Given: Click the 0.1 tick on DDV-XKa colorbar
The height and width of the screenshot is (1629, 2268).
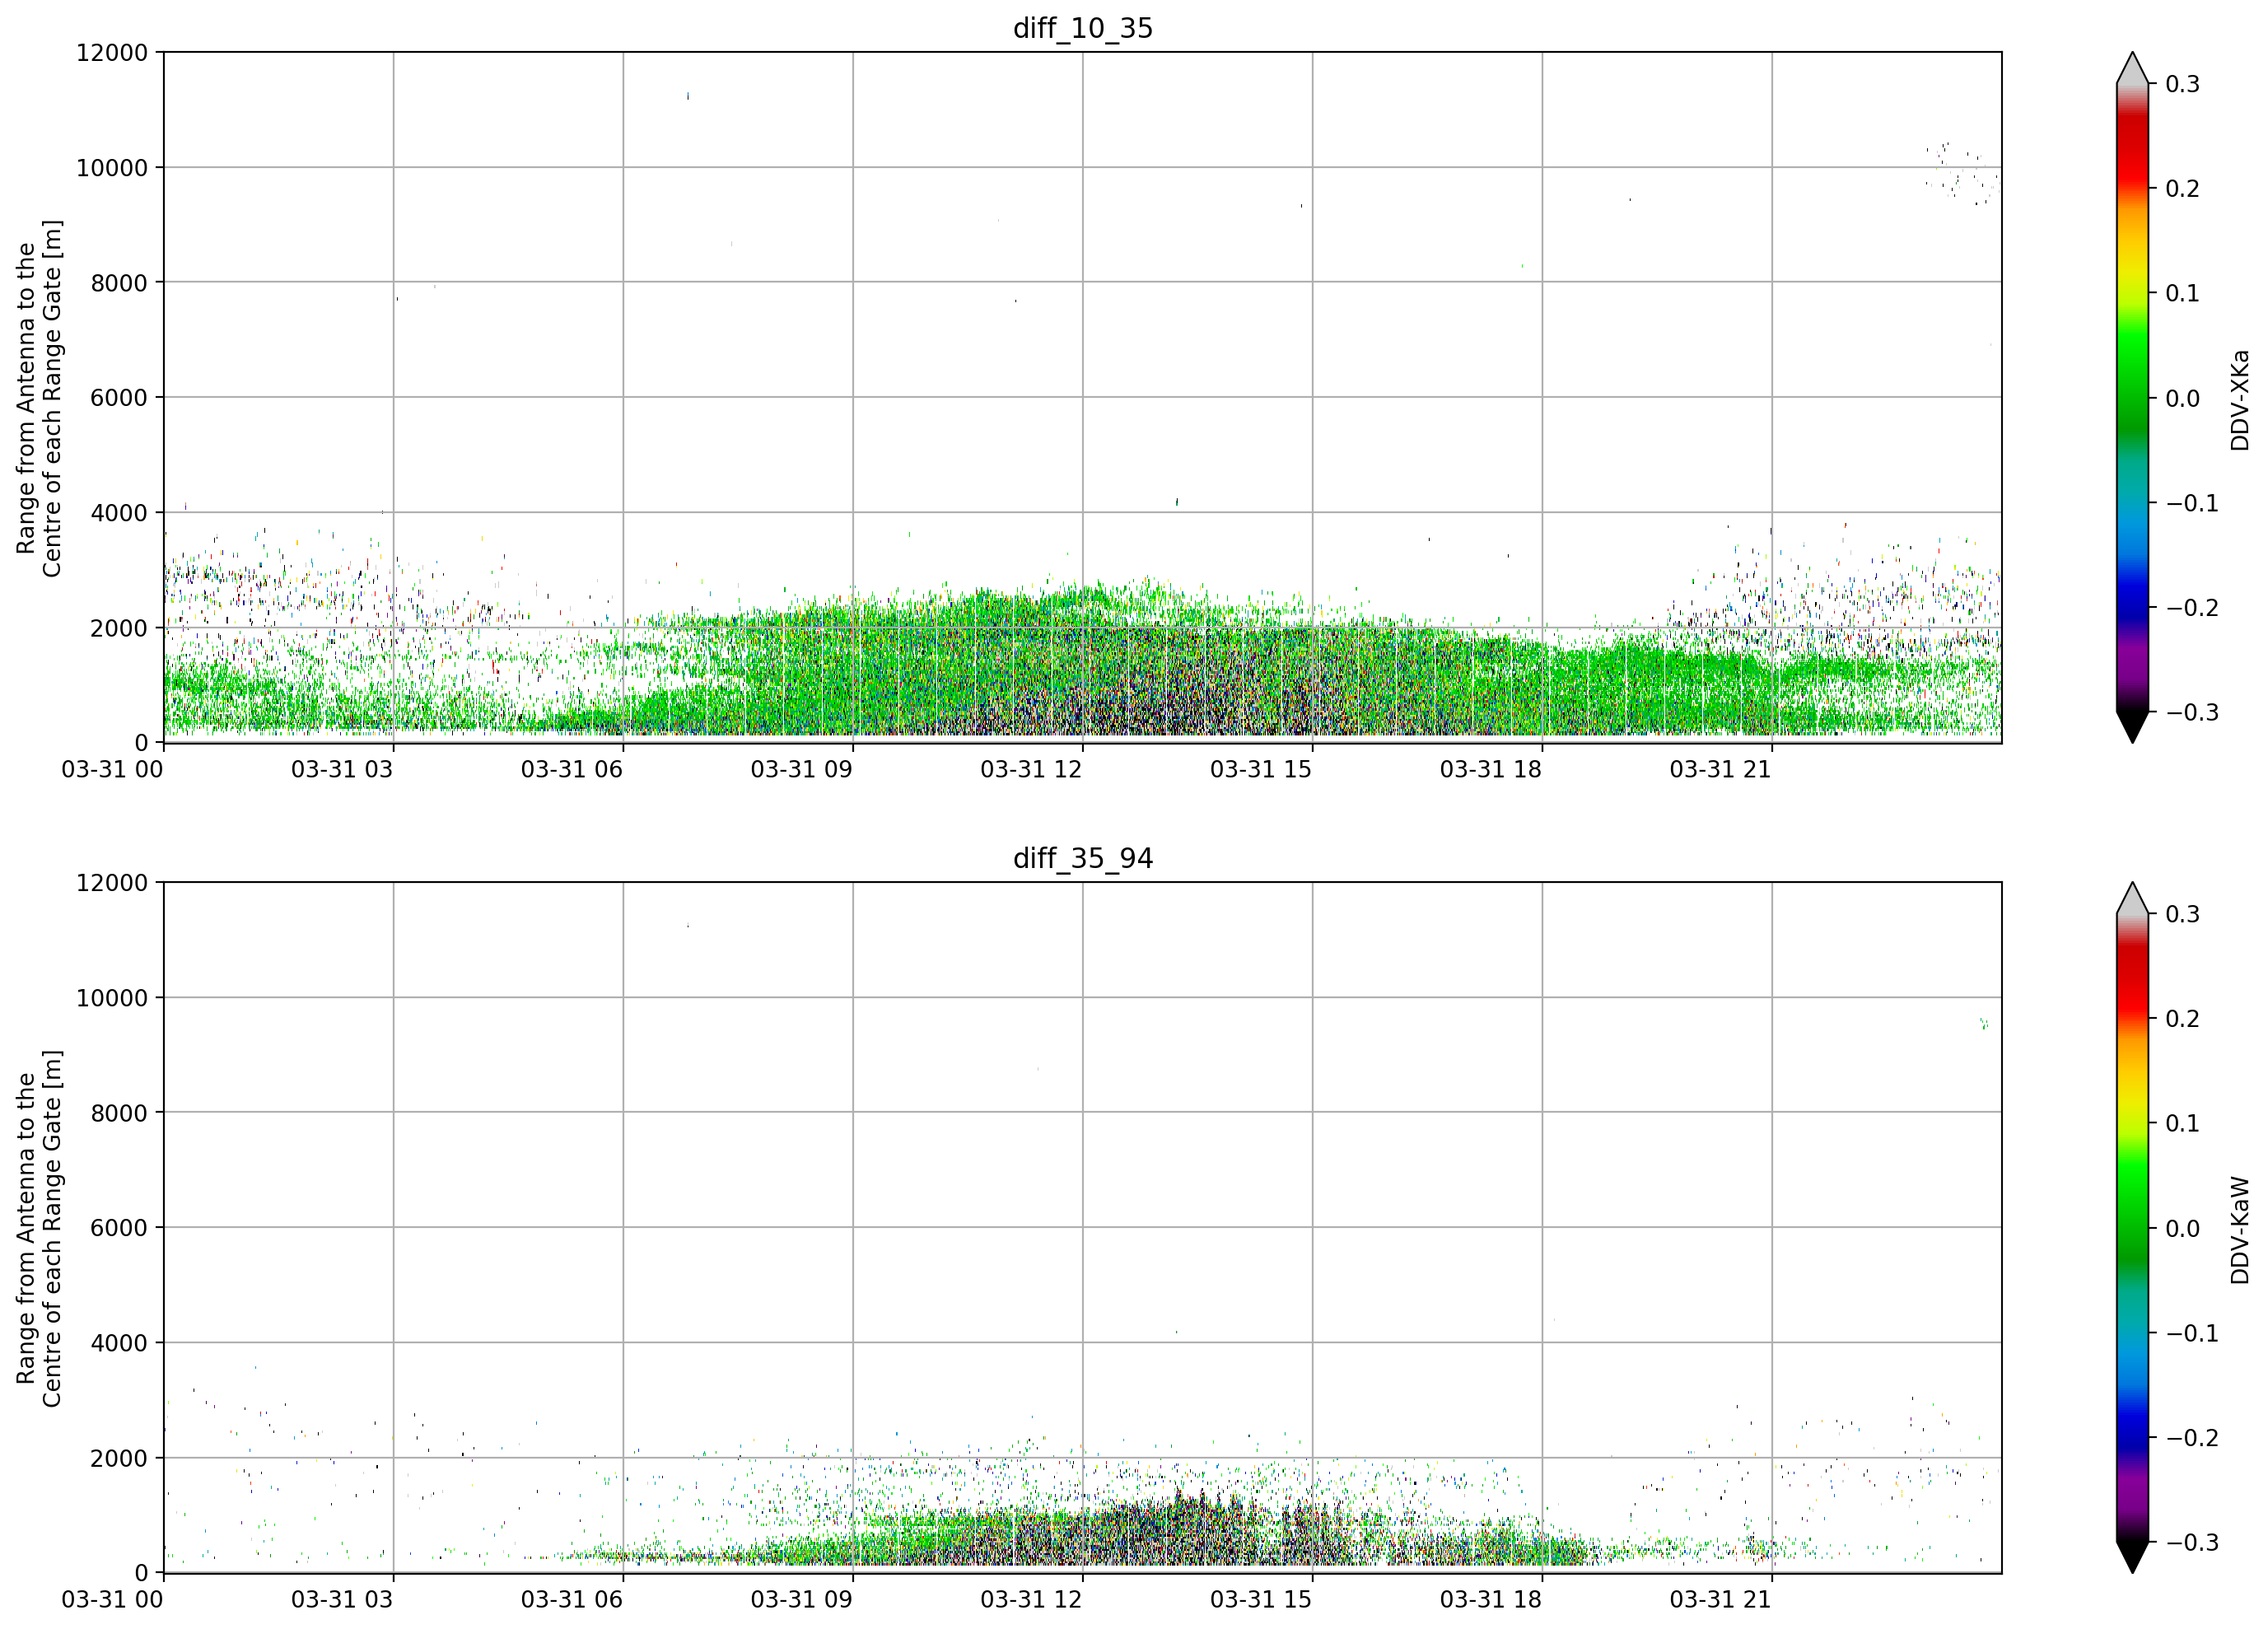Looking at the screenshot, I should tap(2182, 294).
